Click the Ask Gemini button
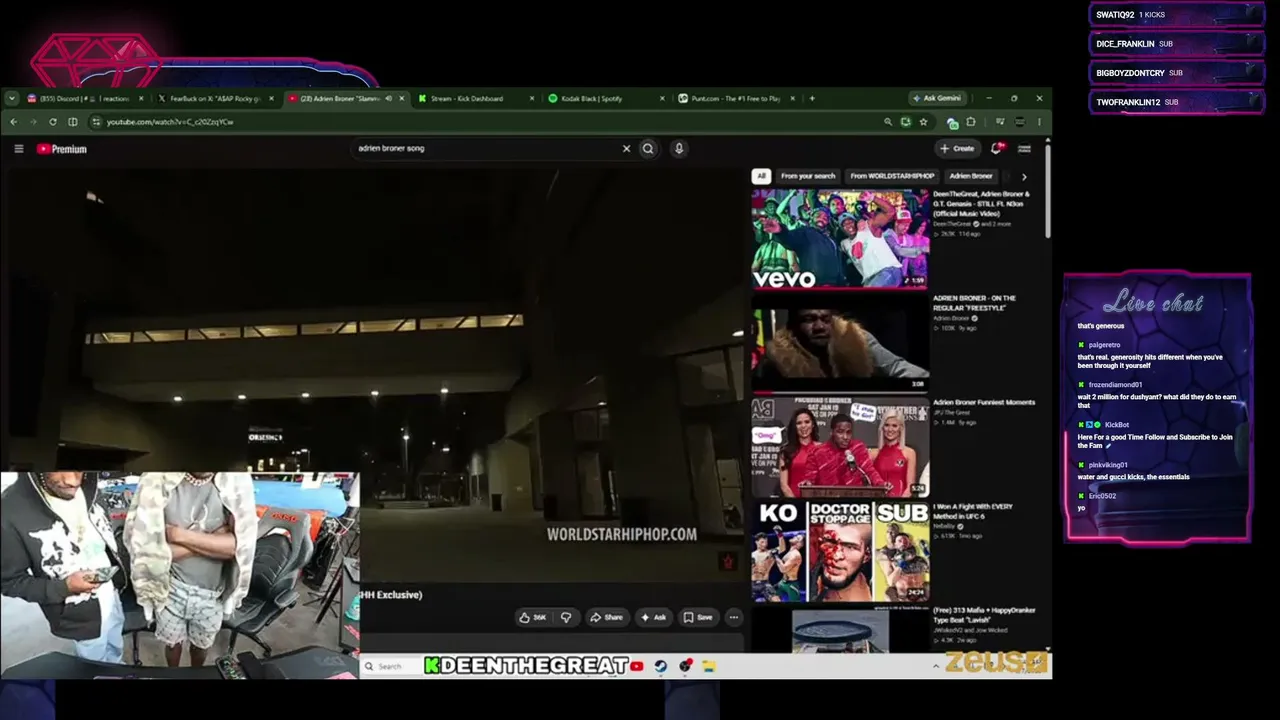This screenshot has width=1280, height=720. tap(936, 98)
